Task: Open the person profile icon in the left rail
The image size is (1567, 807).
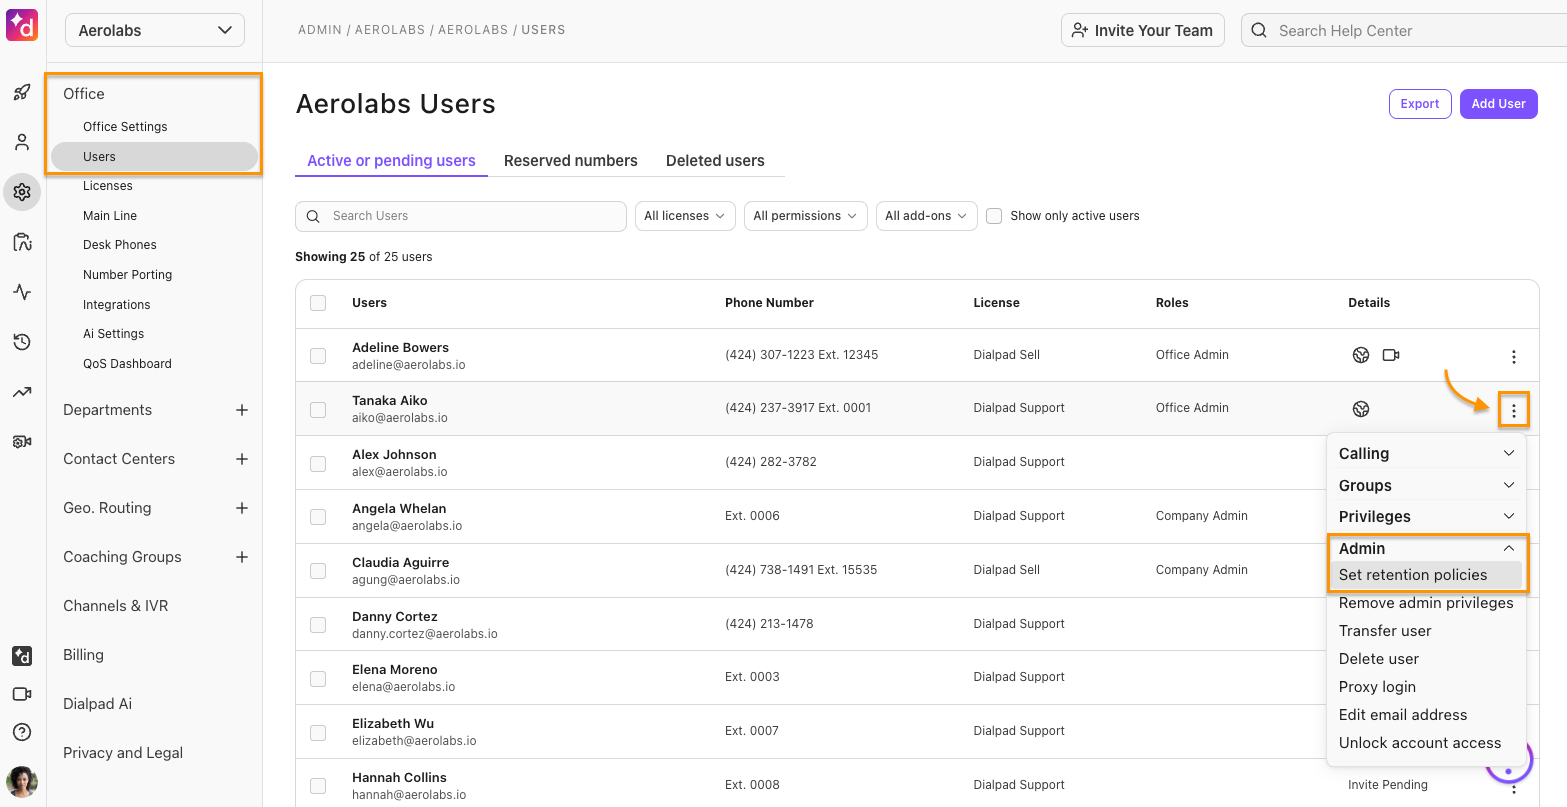Action: (x=22, y=142)
